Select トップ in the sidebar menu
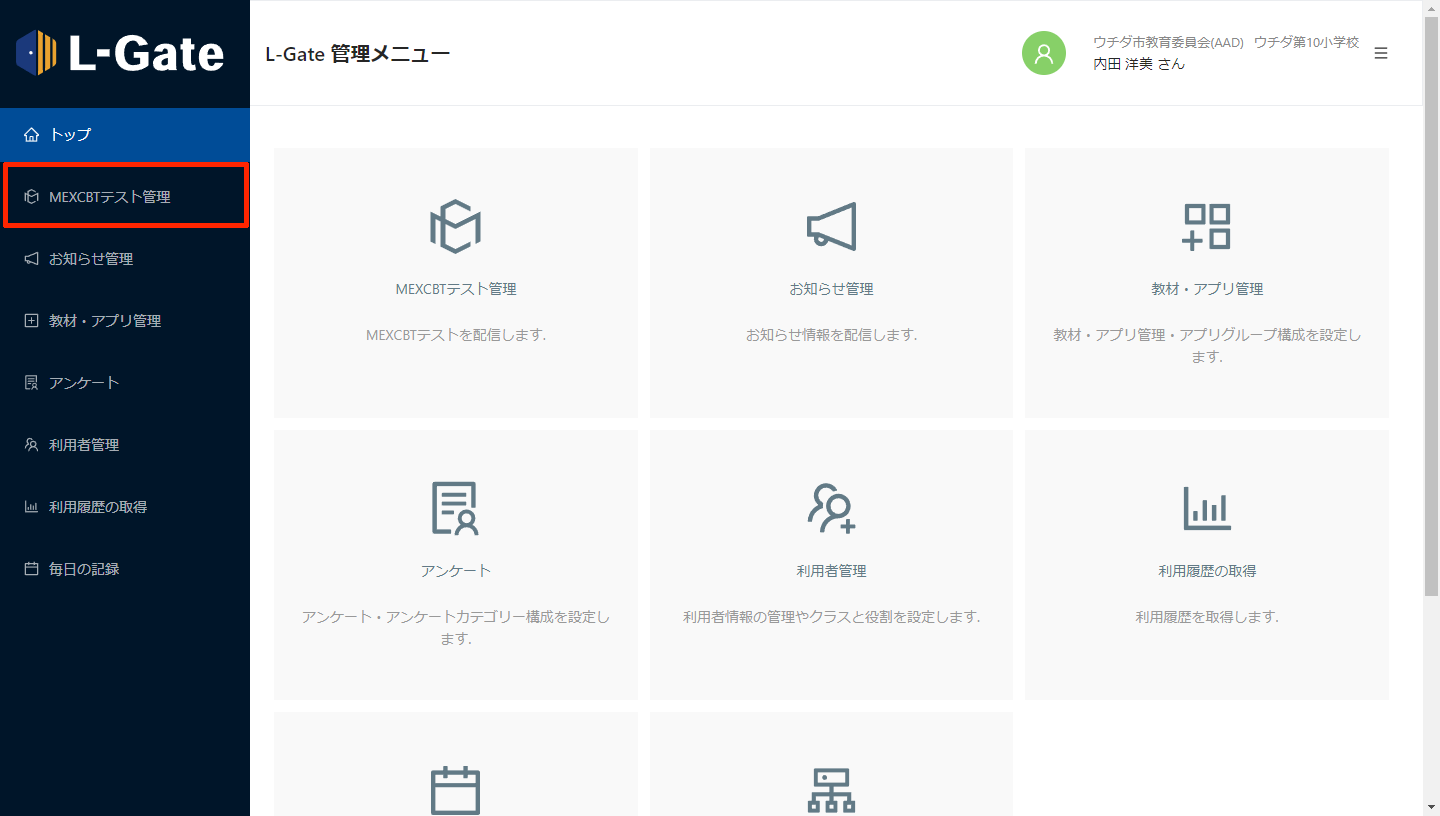The width and height of the screenshot is (1440, 816). [x=125, y=134]
